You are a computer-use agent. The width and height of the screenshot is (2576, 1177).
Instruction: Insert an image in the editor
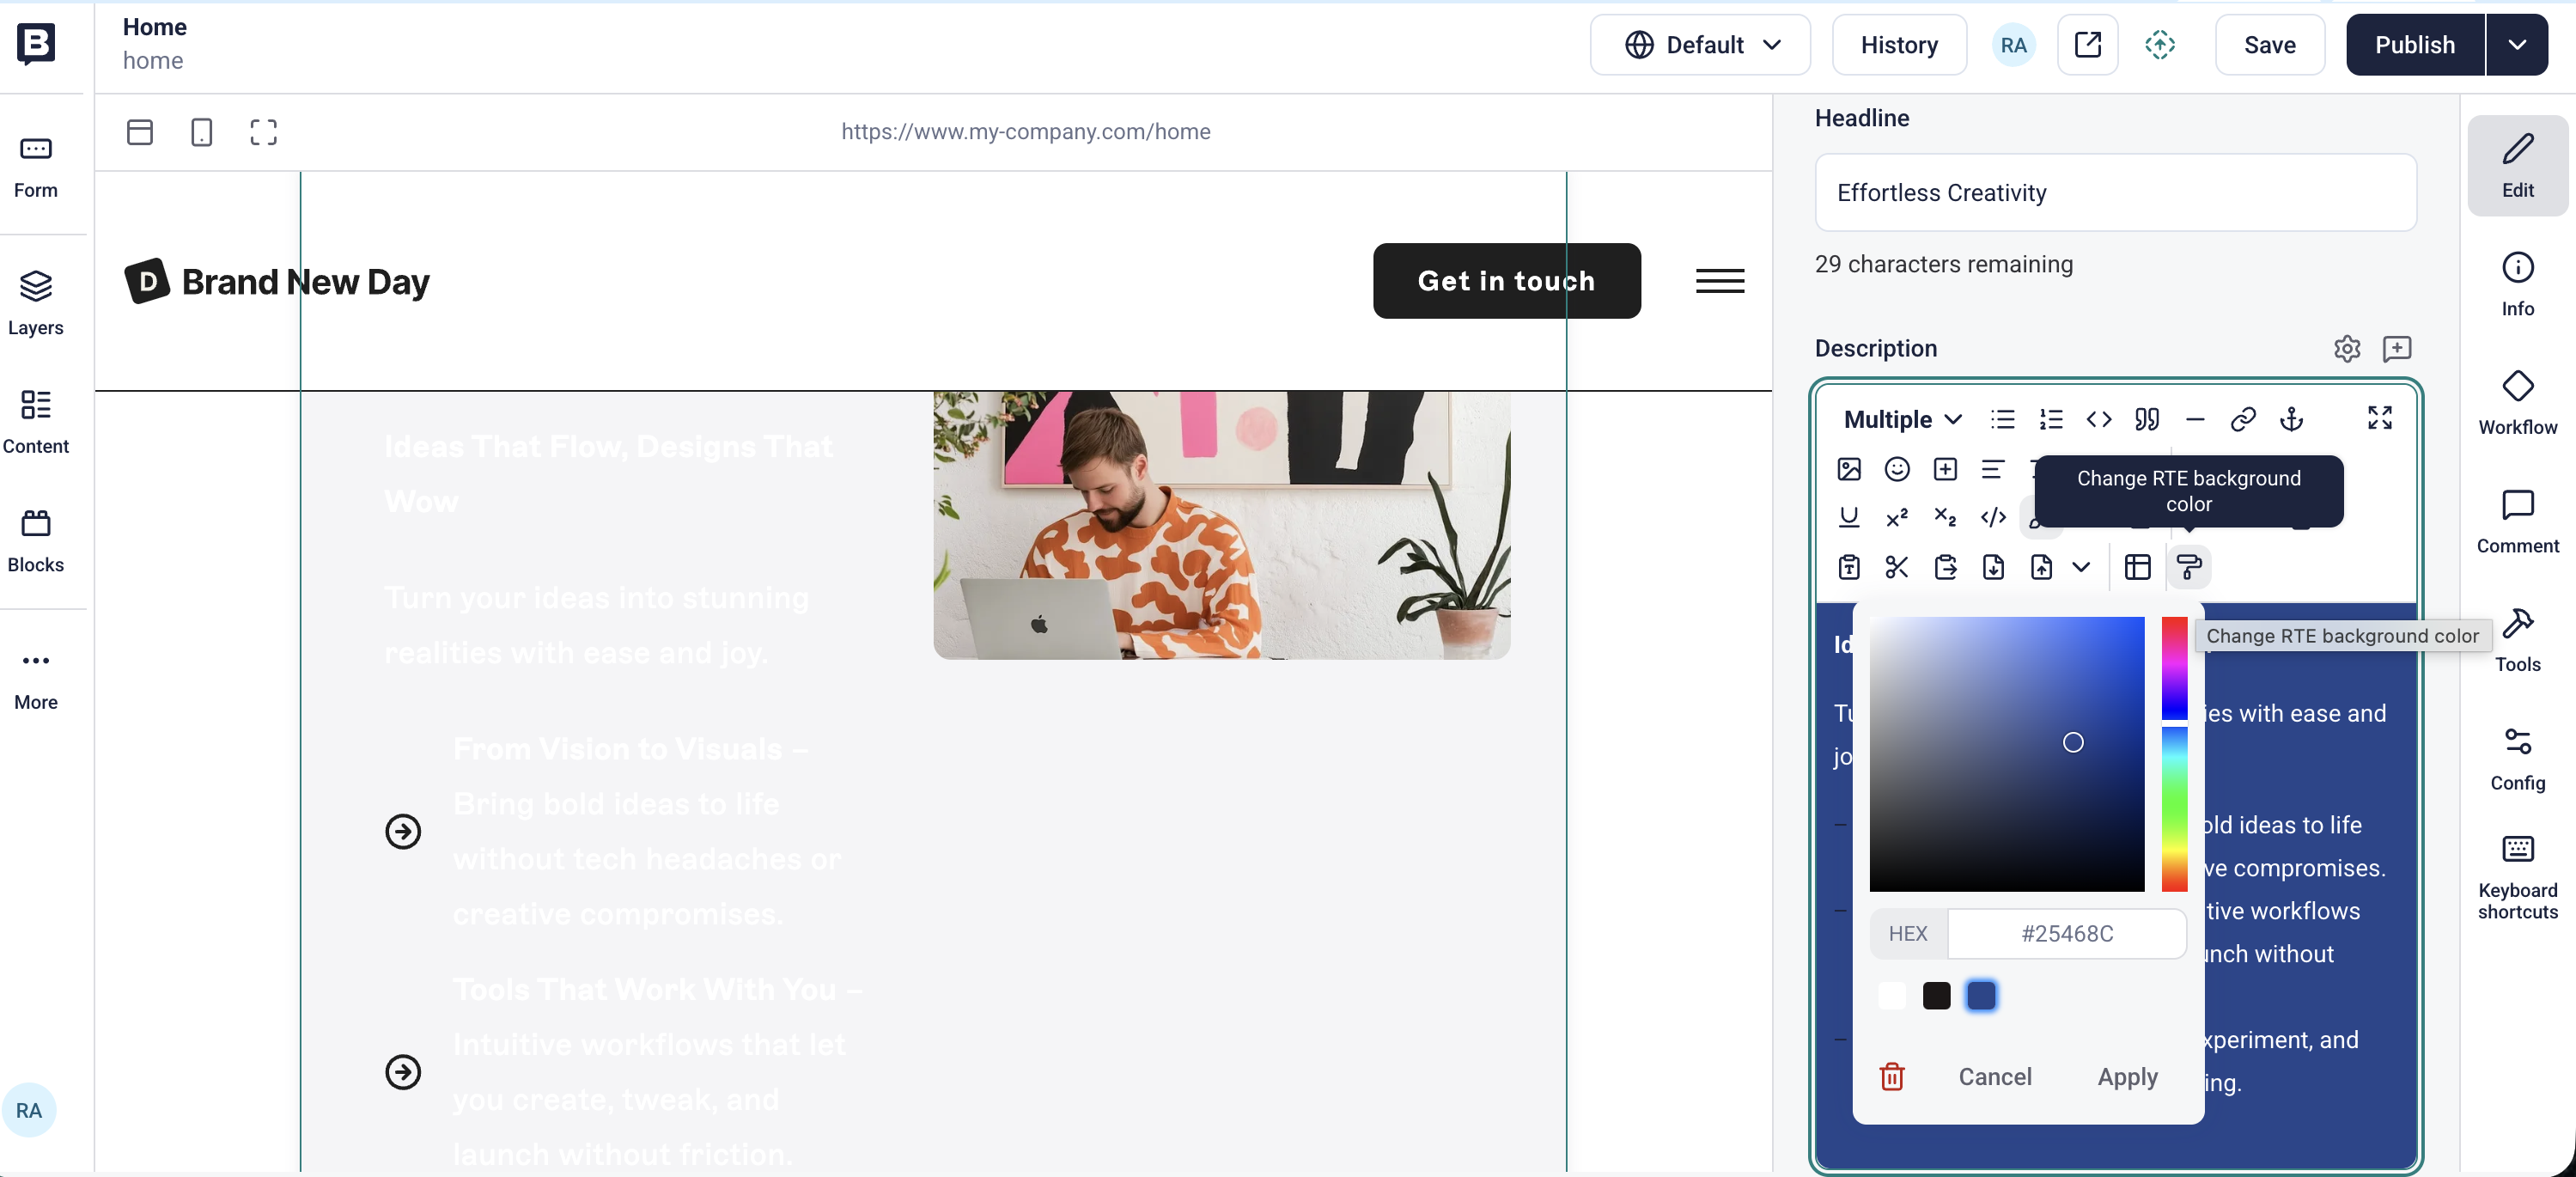pos(1848,469)
